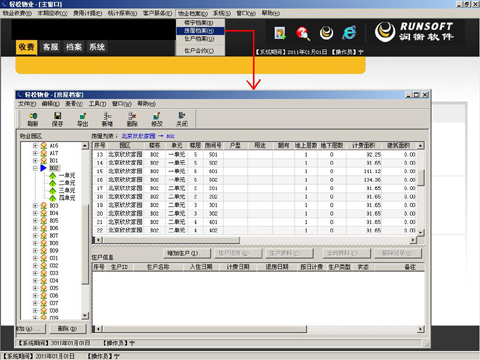This screenshot has width=480, height=360.
Task: Click the green unit icon for 二单元
Action: [53, 183]
